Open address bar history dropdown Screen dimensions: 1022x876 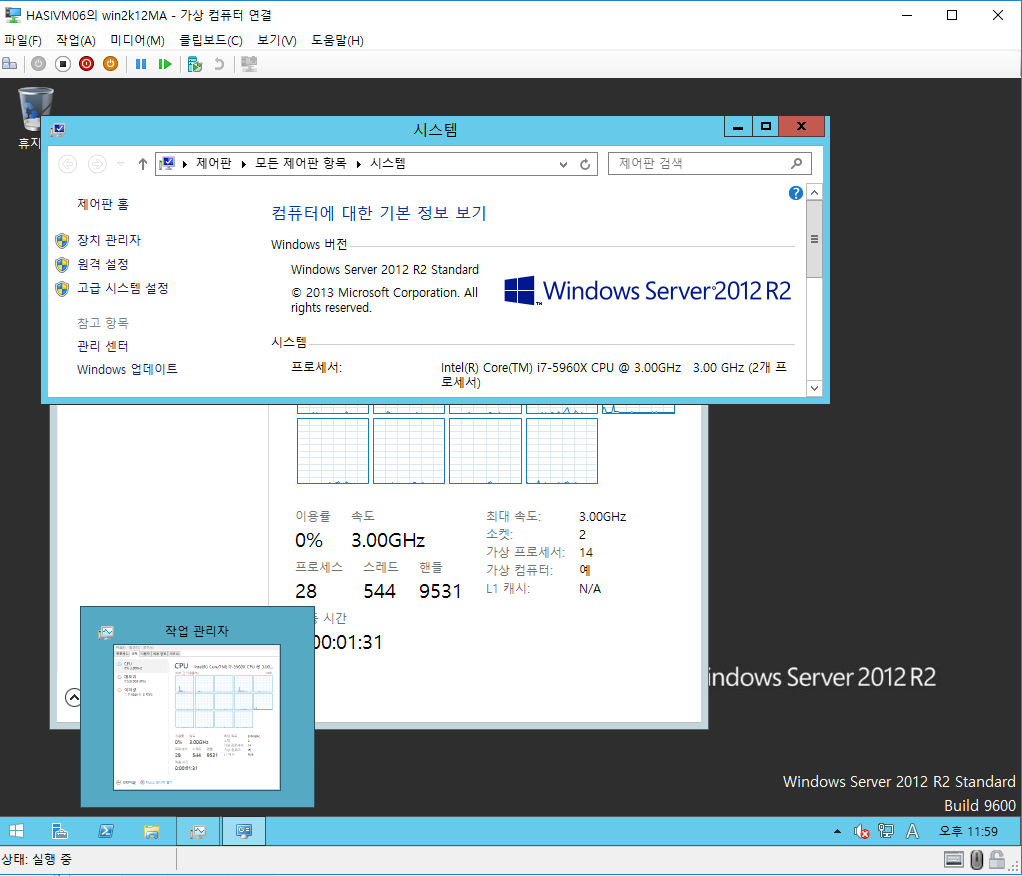click(x=563, y=164)
